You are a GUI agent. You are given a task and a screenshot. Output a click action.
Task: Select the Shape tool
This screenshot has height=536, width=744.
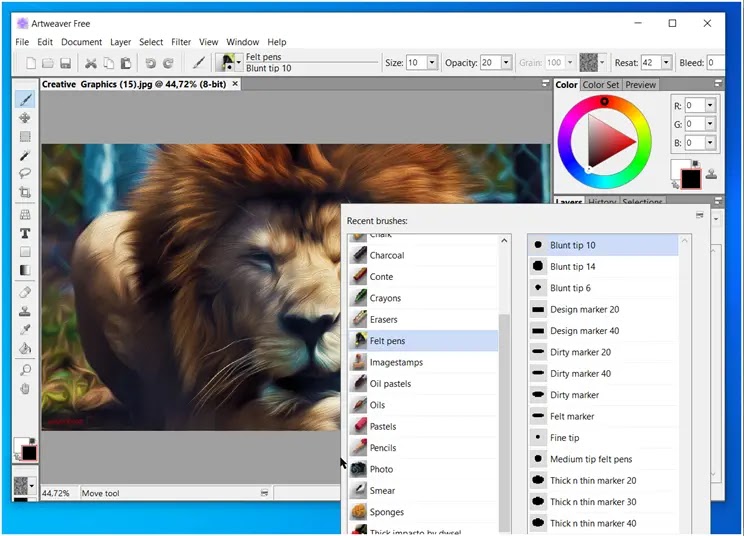coord(25,251)
